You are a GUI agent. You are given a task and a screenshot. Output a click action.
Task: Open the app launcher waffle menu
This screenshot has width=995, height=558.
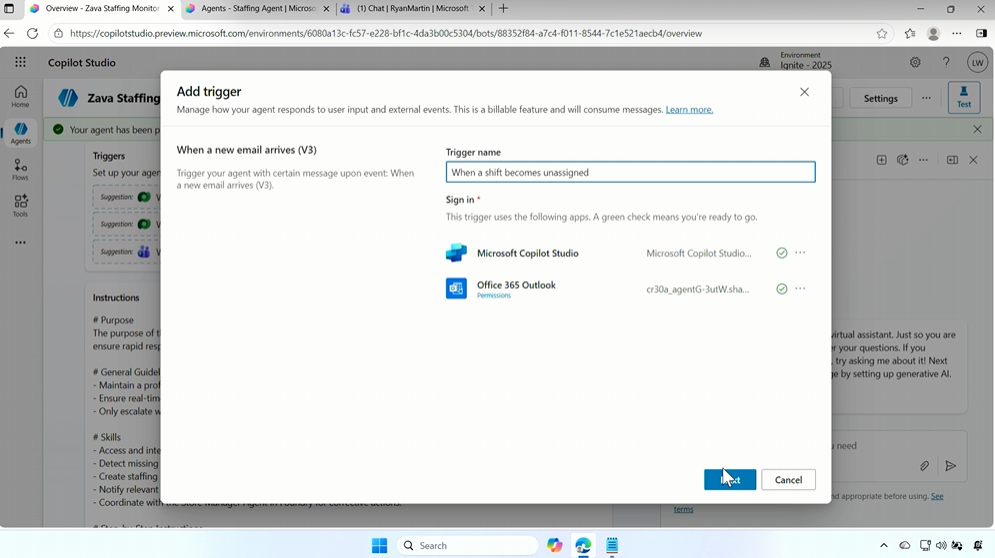tap(20, 62)
